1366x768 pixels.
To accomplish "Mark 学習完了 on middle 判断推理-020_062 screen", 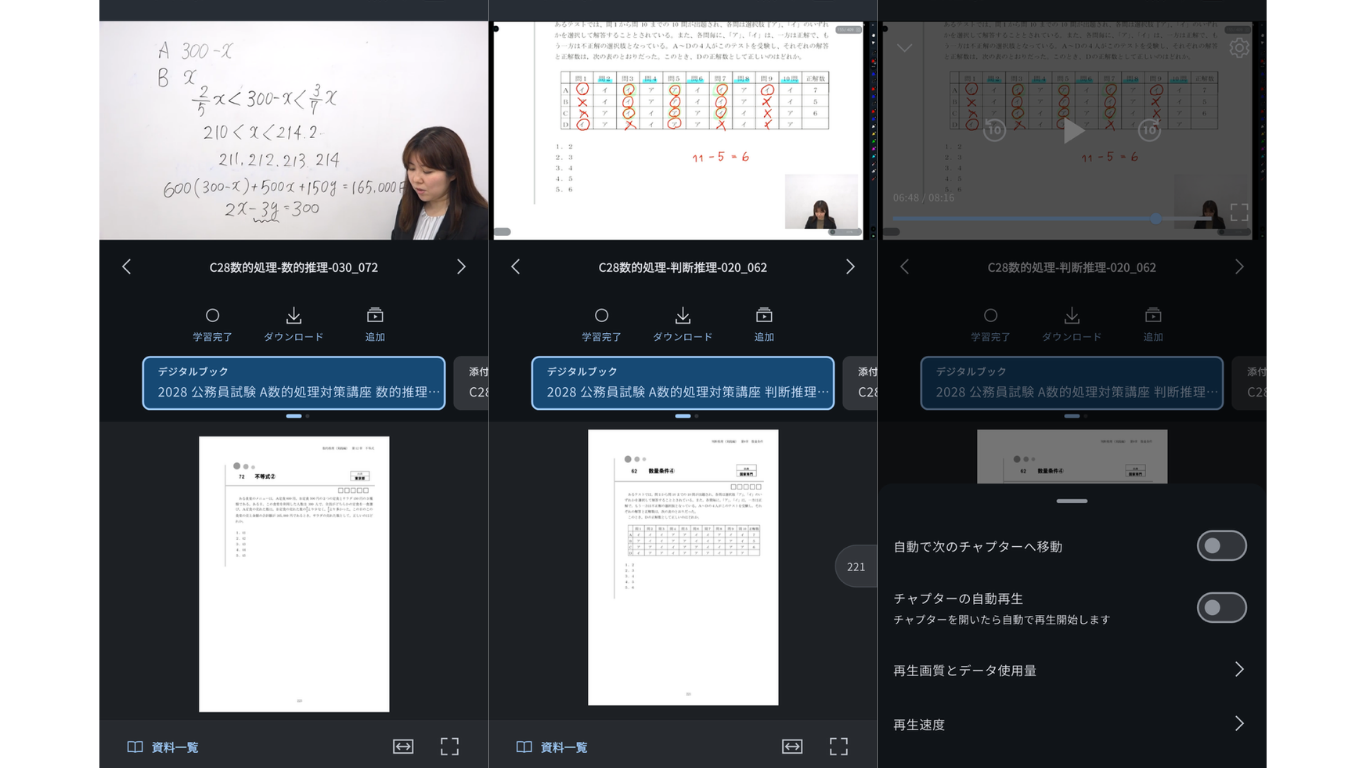I will coord(601,325).
